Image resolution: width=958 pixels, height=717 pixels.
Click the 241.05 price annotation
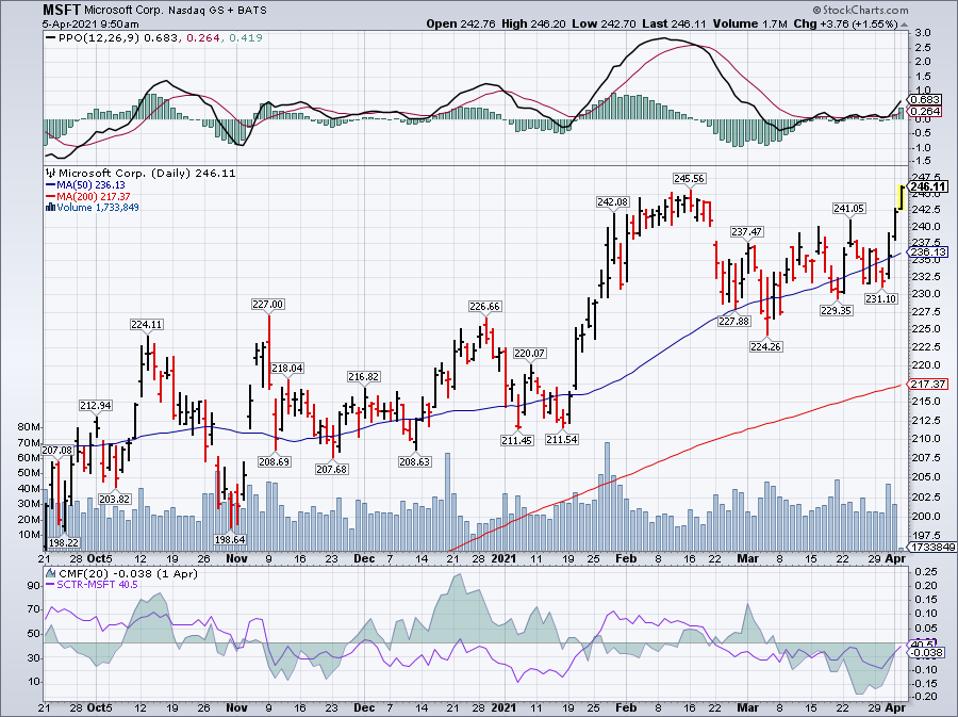(849, 208)
